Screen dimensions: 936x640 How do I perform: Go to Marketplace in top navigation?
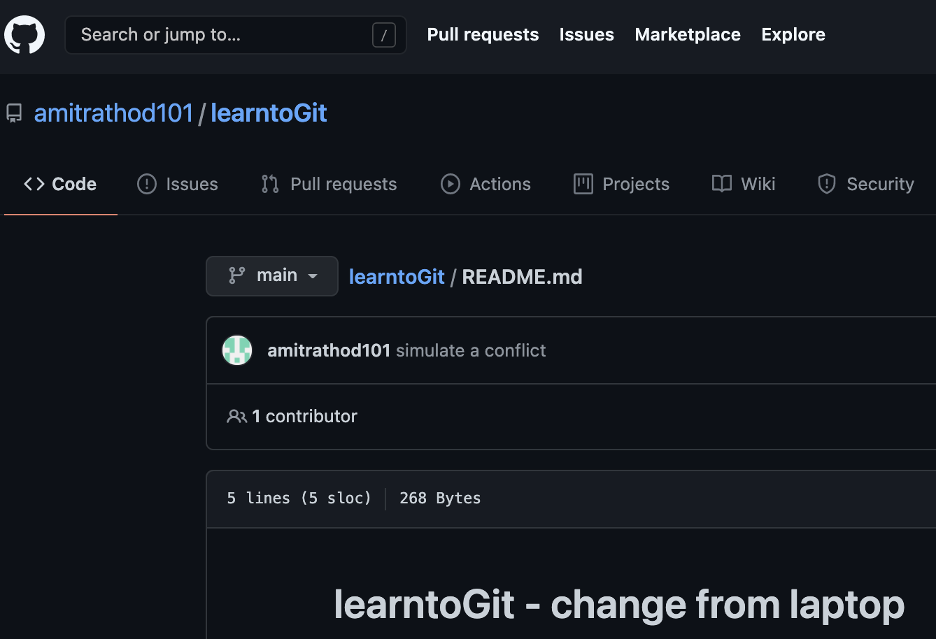tap(688, 35)
